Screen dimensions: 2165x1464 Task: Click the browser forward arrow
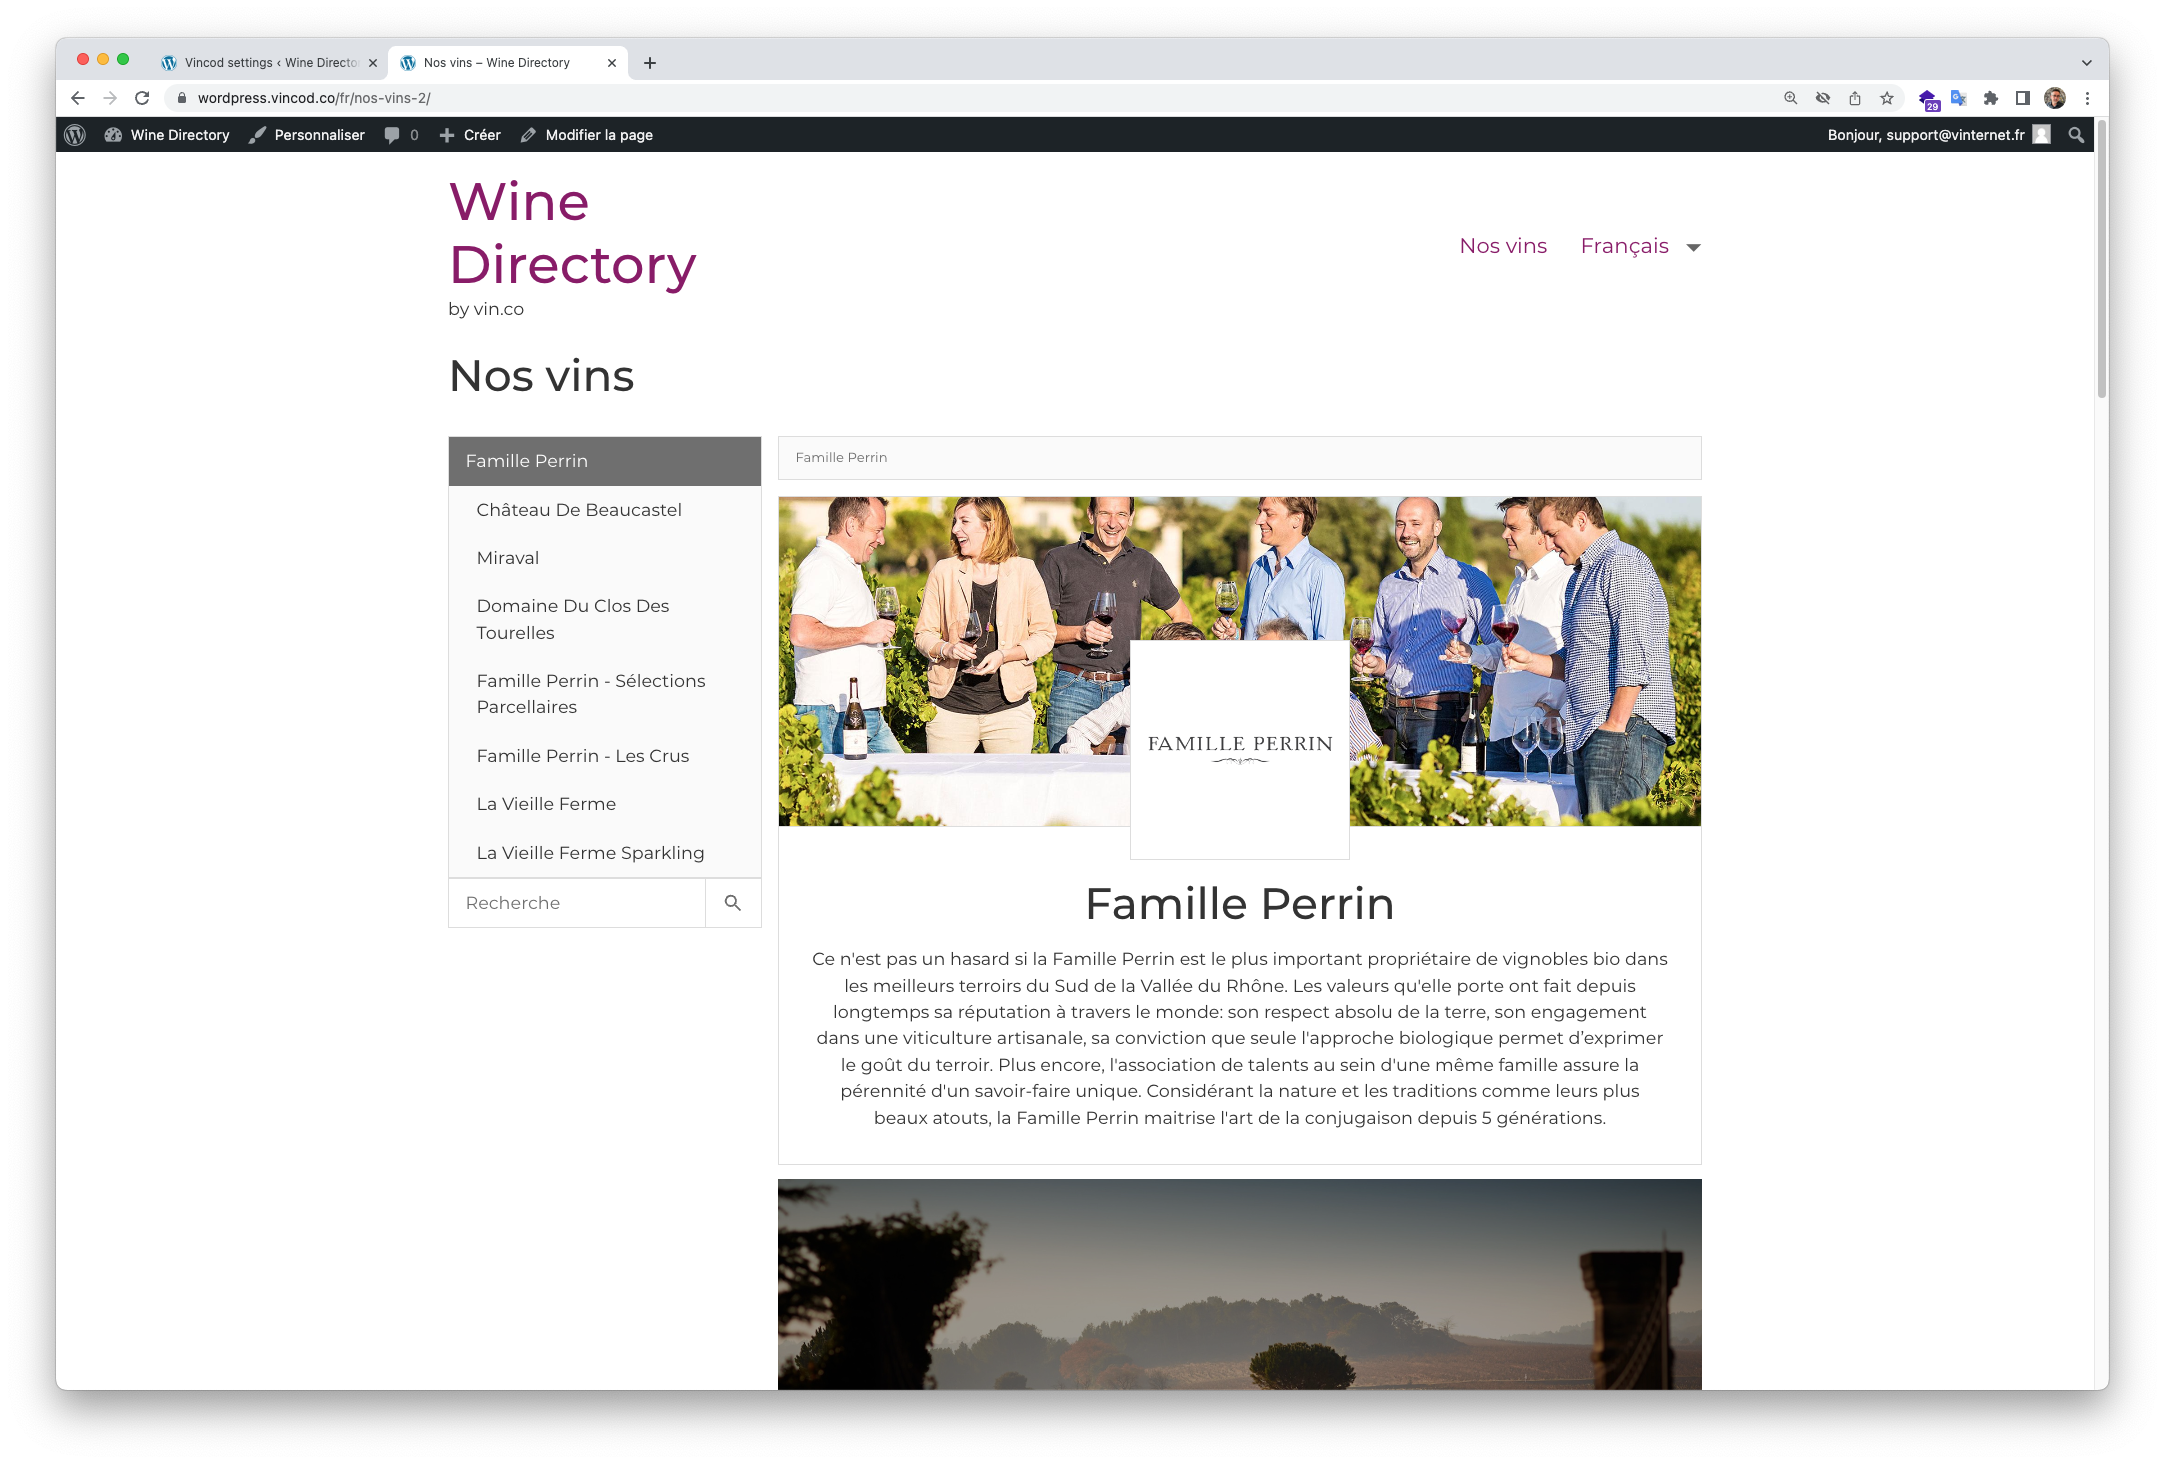[x=110, y=98]
